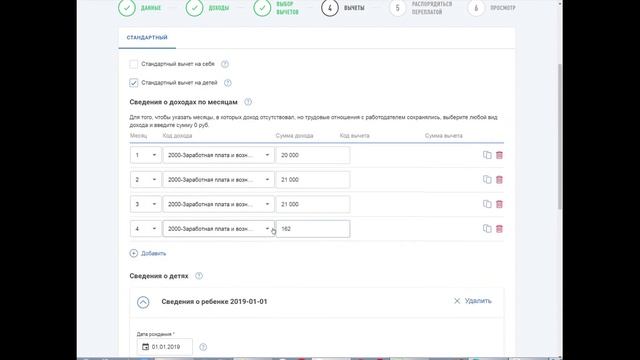Copy the month 3 income row
640x360 pixels.
[x=487, y=204]
